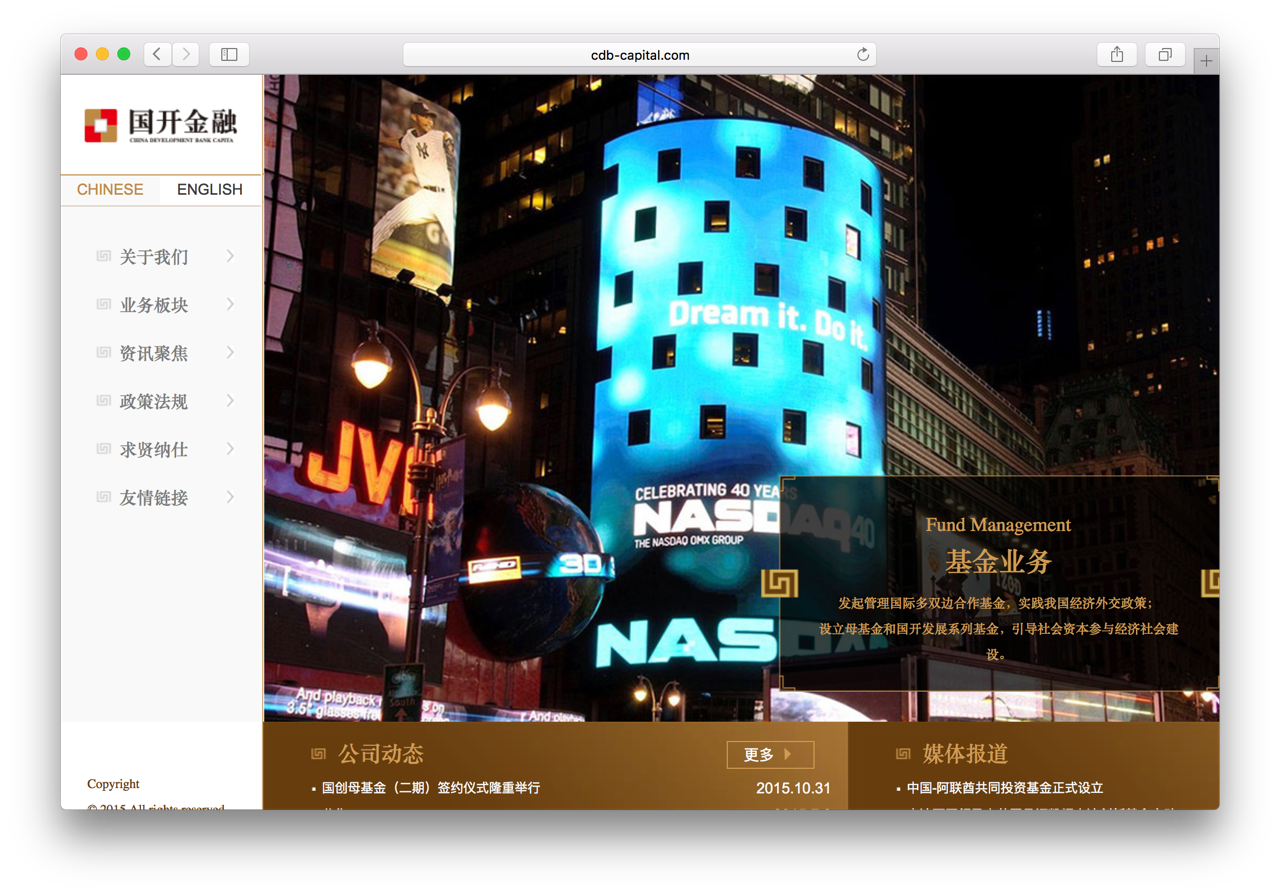Click the gold spiral ornament left of banner panel
The image size is (1280, 896).
[x=780, y=583]
